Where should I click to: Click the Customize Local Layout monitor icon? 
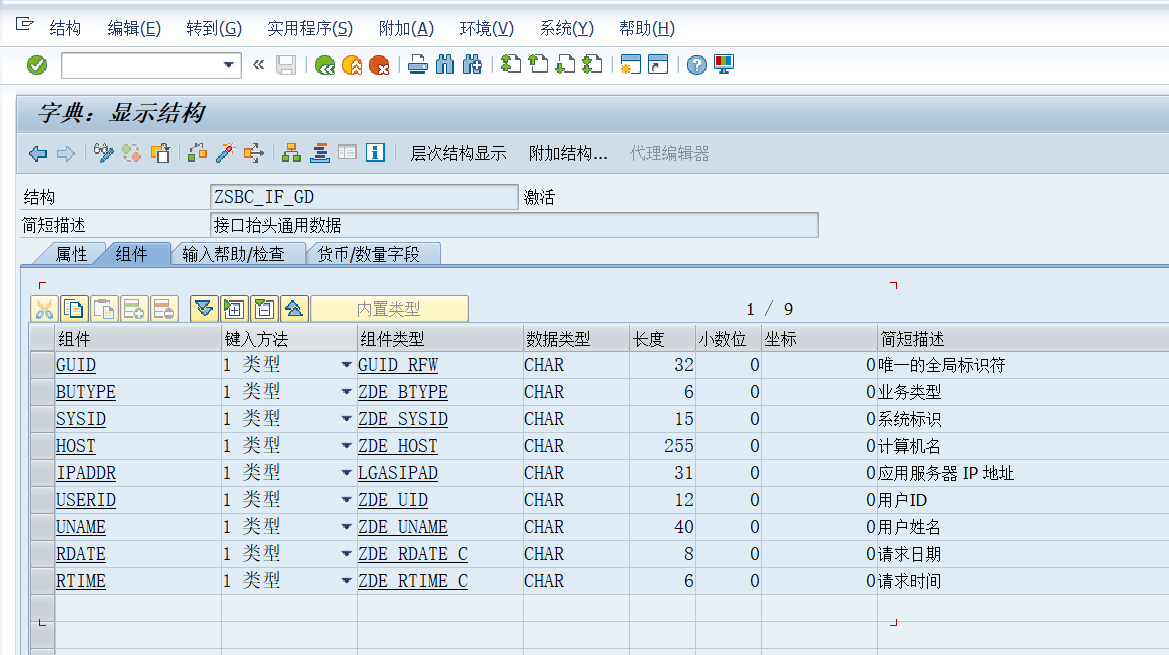coord(724,65)
